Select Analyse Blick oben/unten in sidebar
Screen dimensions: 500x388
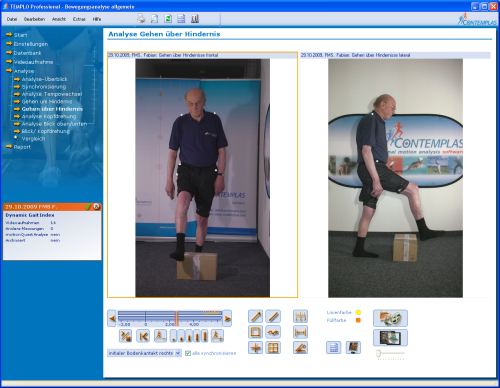54,124
